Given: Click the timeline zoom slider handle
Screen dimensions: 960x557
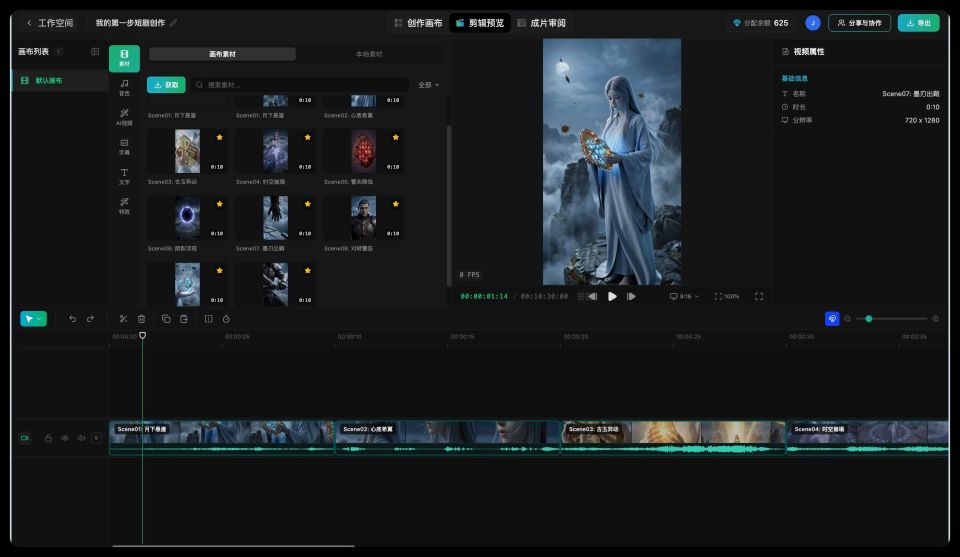Looking at the screenshot, I should click(x=868, y=319).
